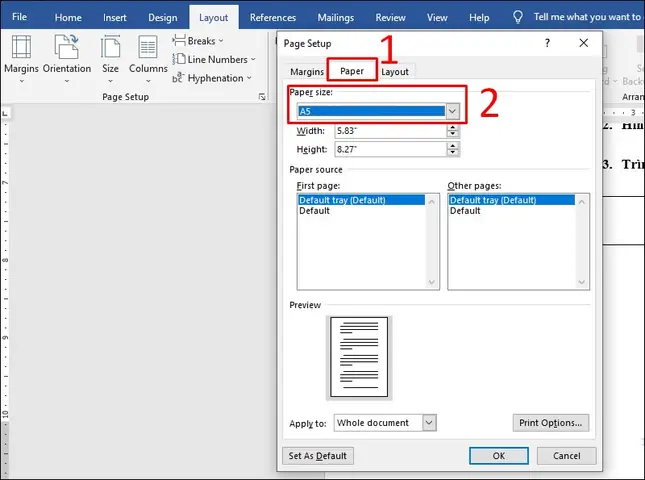Switch to the View ribbon tab
The width and height of the screenshot is (645, 480).
[437, 17]
